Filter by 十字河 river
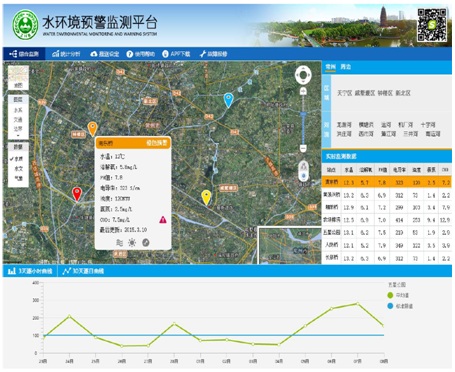 click(x=428, y=125)
